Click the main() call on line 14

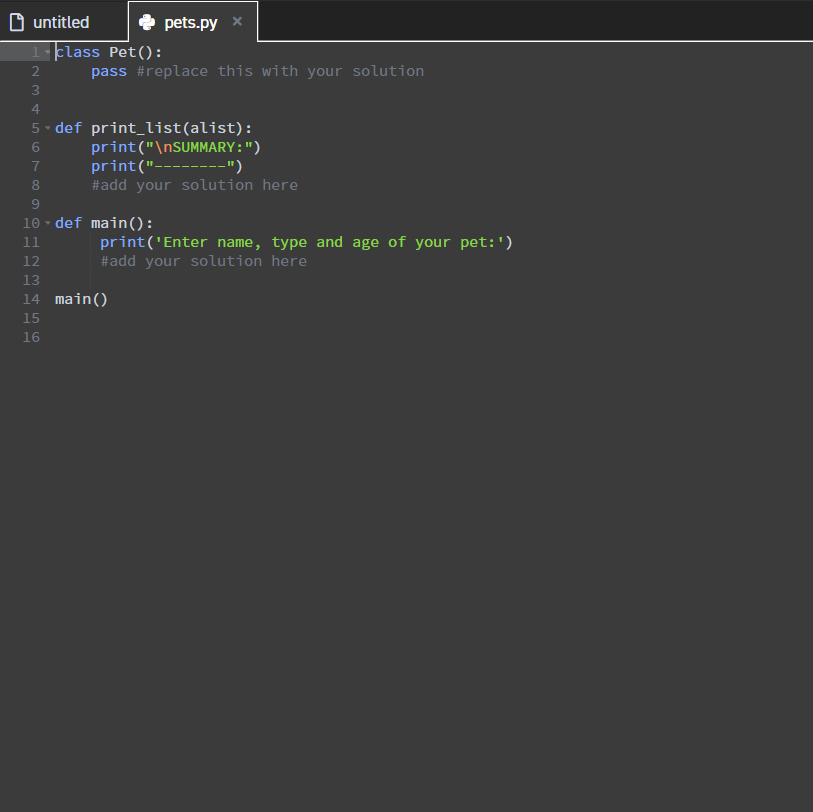click(80, 298)
